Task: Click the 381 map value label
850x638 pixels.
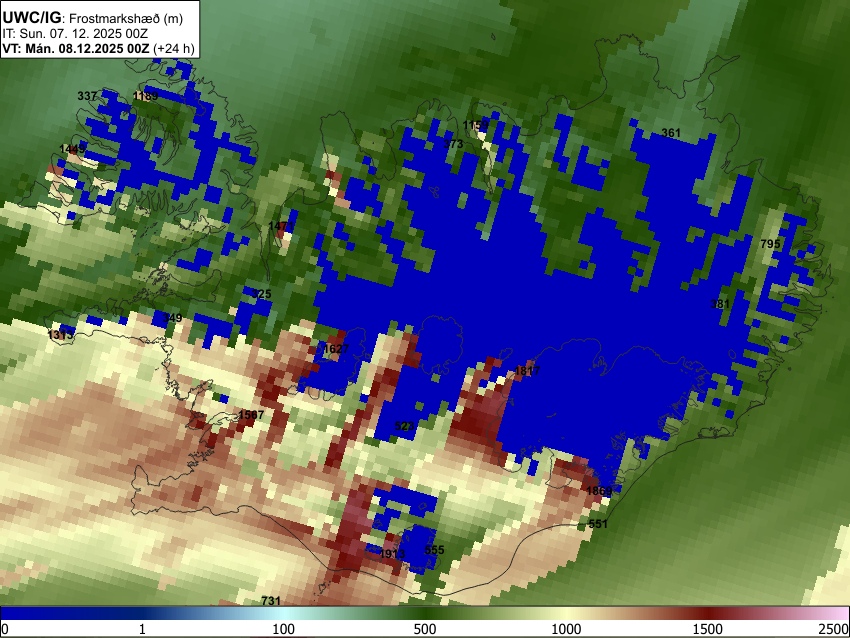Action: 720,304
